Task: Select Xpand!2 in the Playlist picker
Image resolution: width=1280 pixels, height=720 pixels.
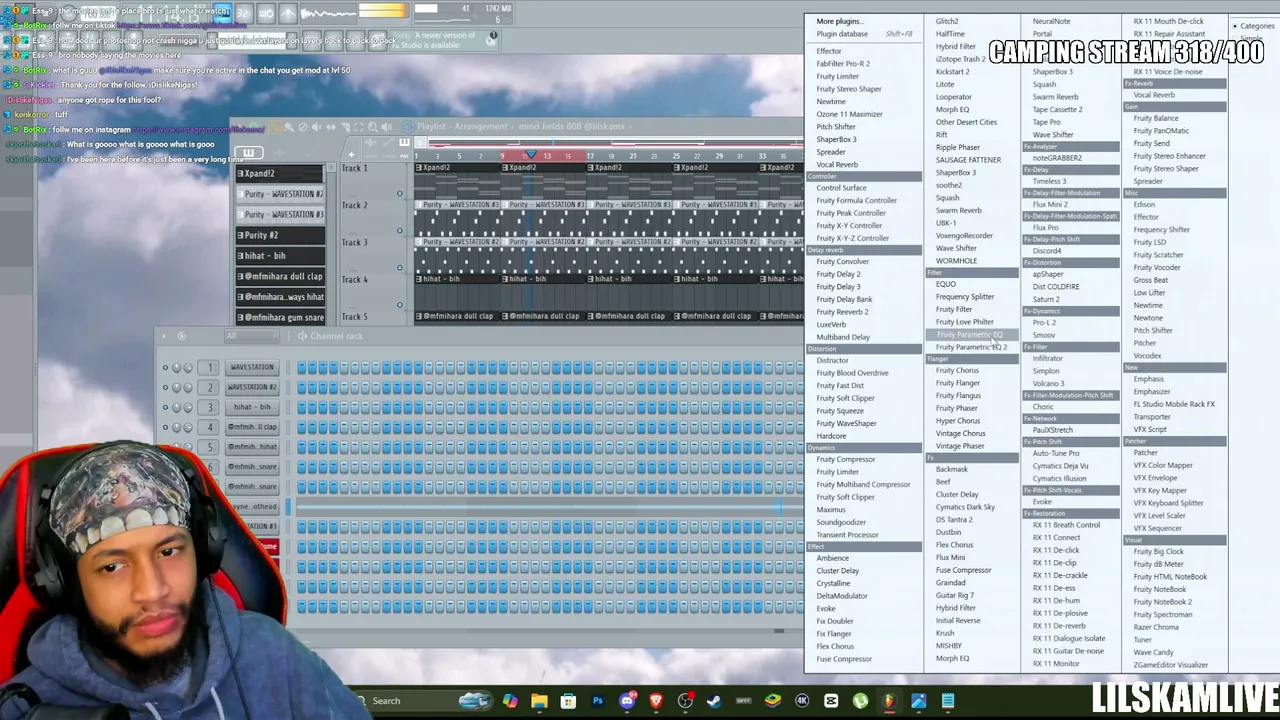Action: [280, 173]
